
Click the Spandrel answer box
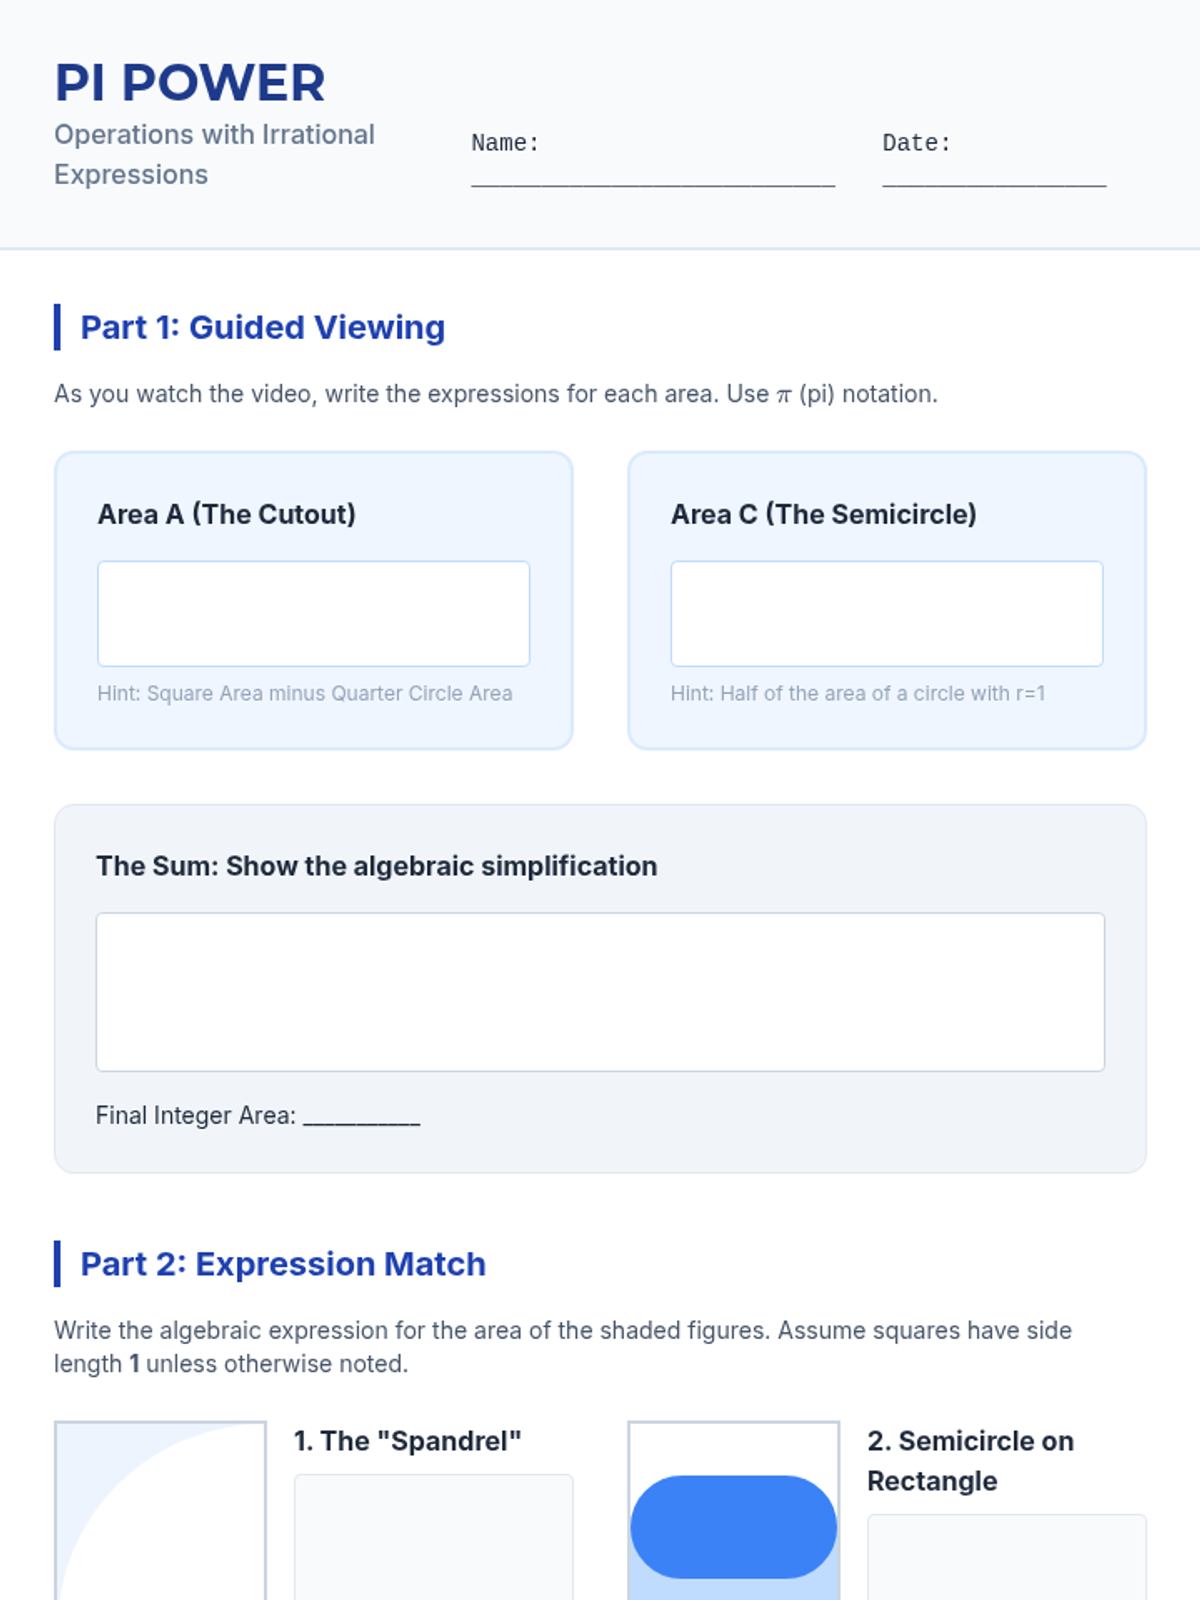click(433, 1540)
